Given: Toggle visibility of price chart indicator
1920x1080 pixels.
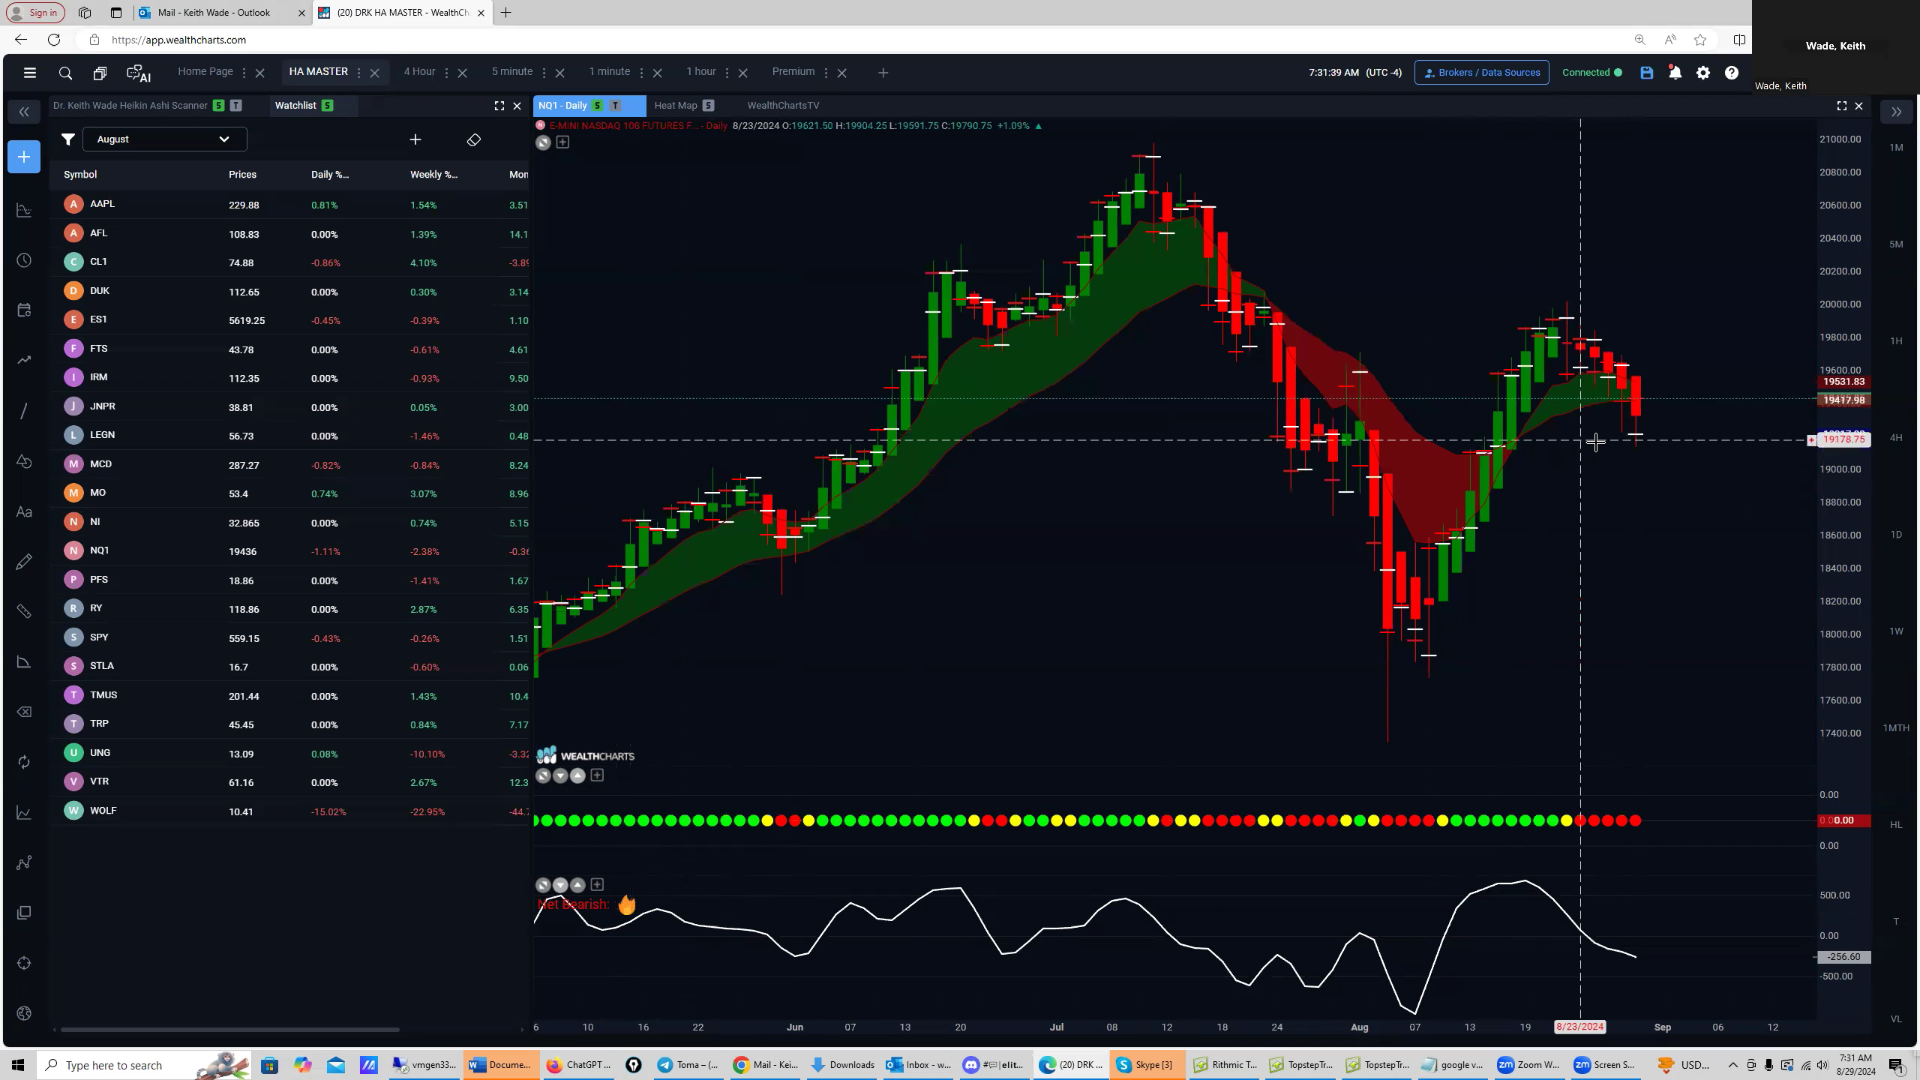Looking at the screenshot, I should 543,143.
